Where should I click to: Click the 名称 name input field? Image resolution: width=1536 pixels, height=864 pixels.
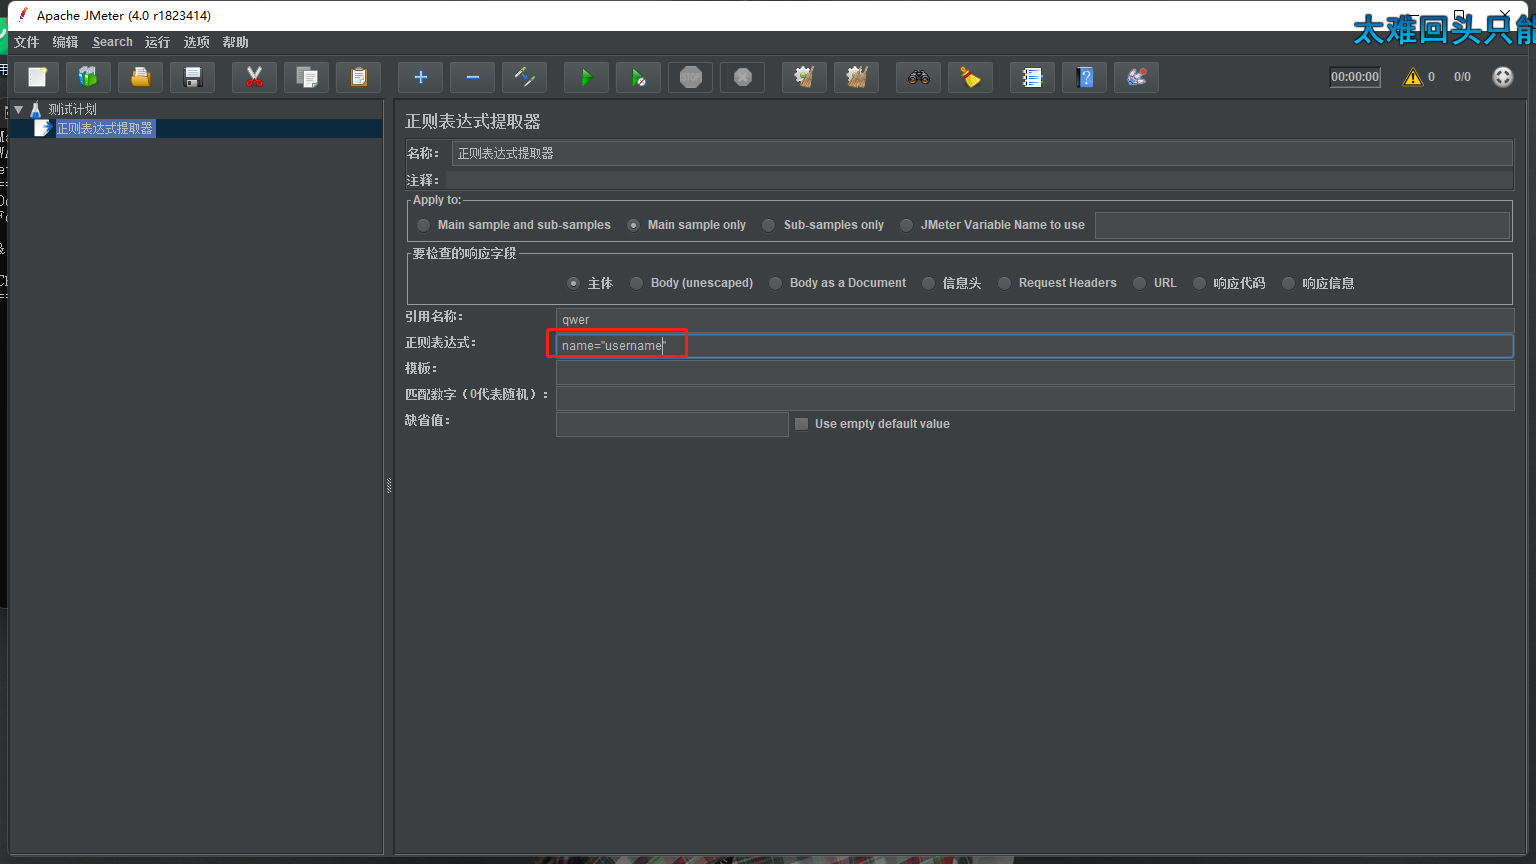[x=982, y=153]
